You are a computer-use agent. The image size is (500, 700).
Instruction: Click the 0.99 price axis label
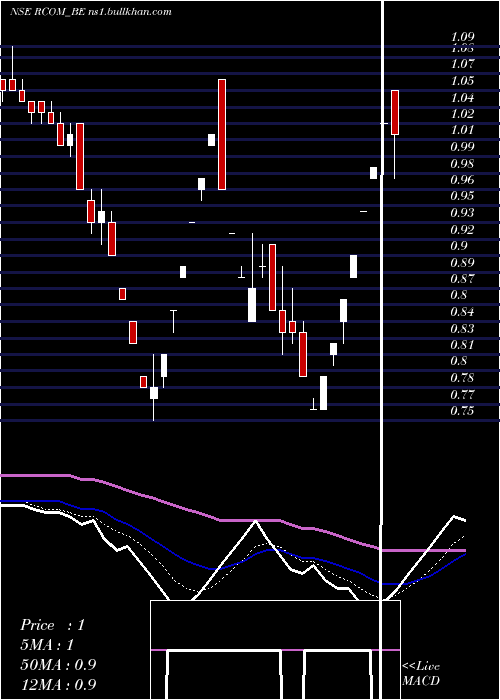click(462, 146)
